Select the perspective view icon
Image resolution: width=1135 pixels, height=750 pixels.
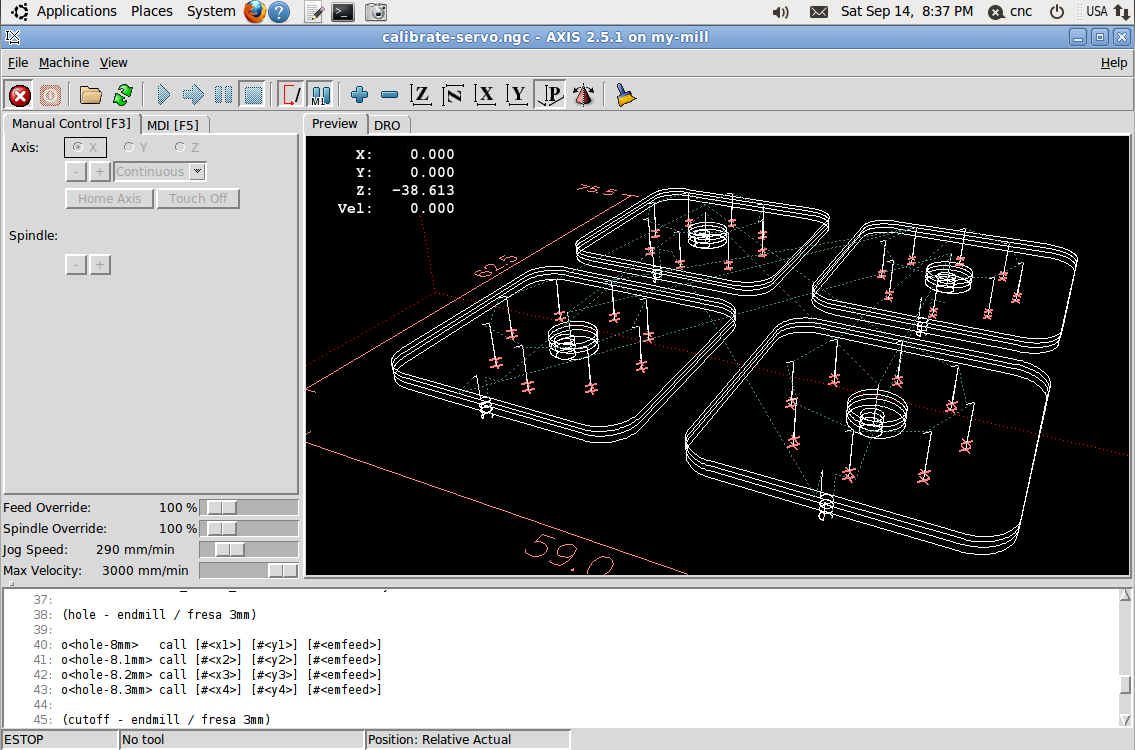[550, 95]
